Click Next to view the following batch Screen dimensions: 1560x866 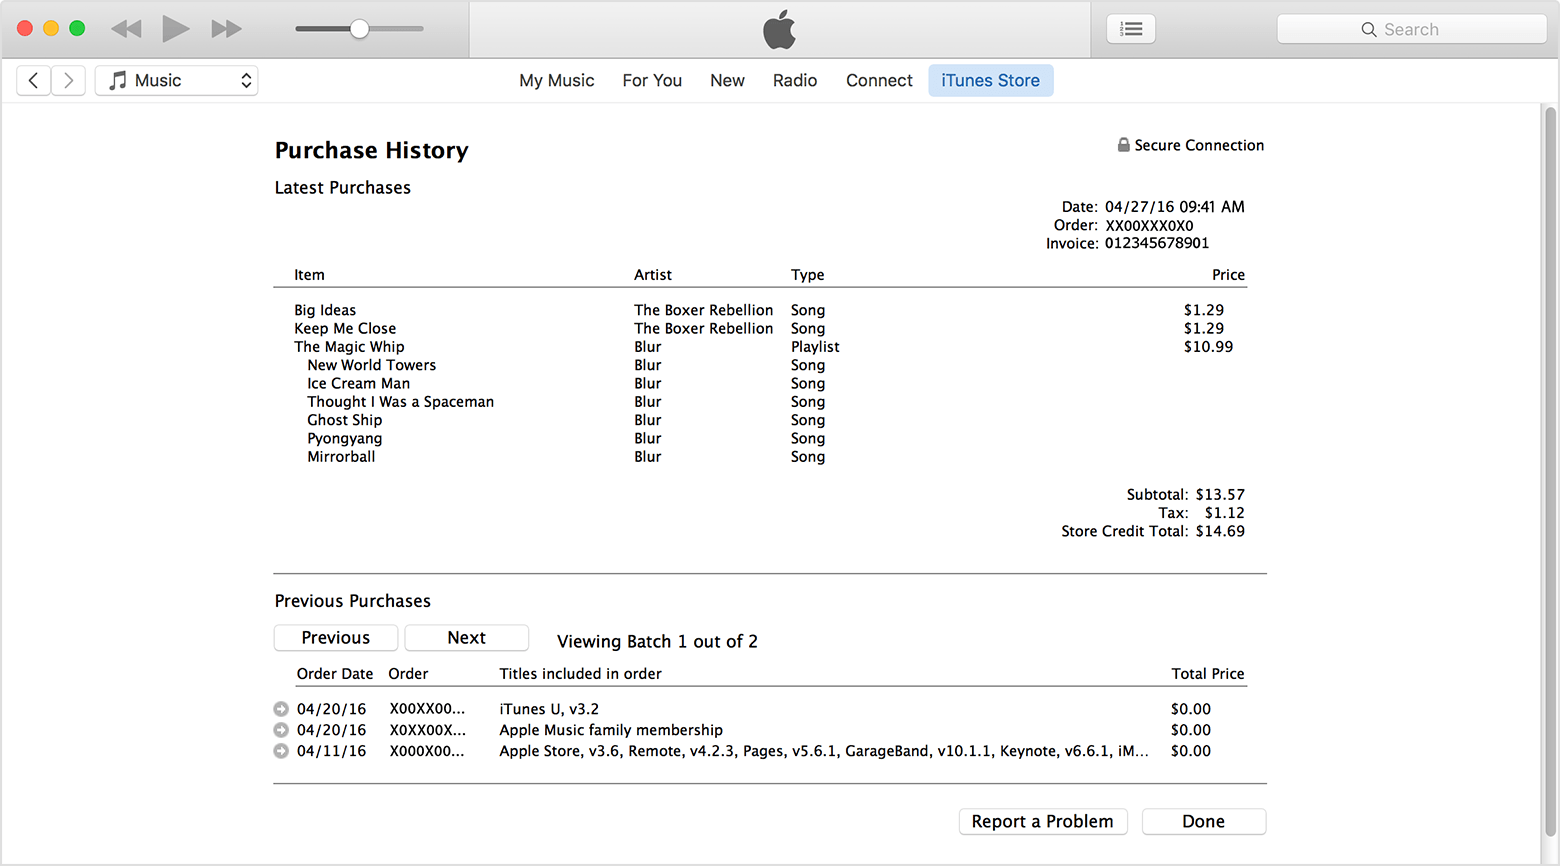466,638
